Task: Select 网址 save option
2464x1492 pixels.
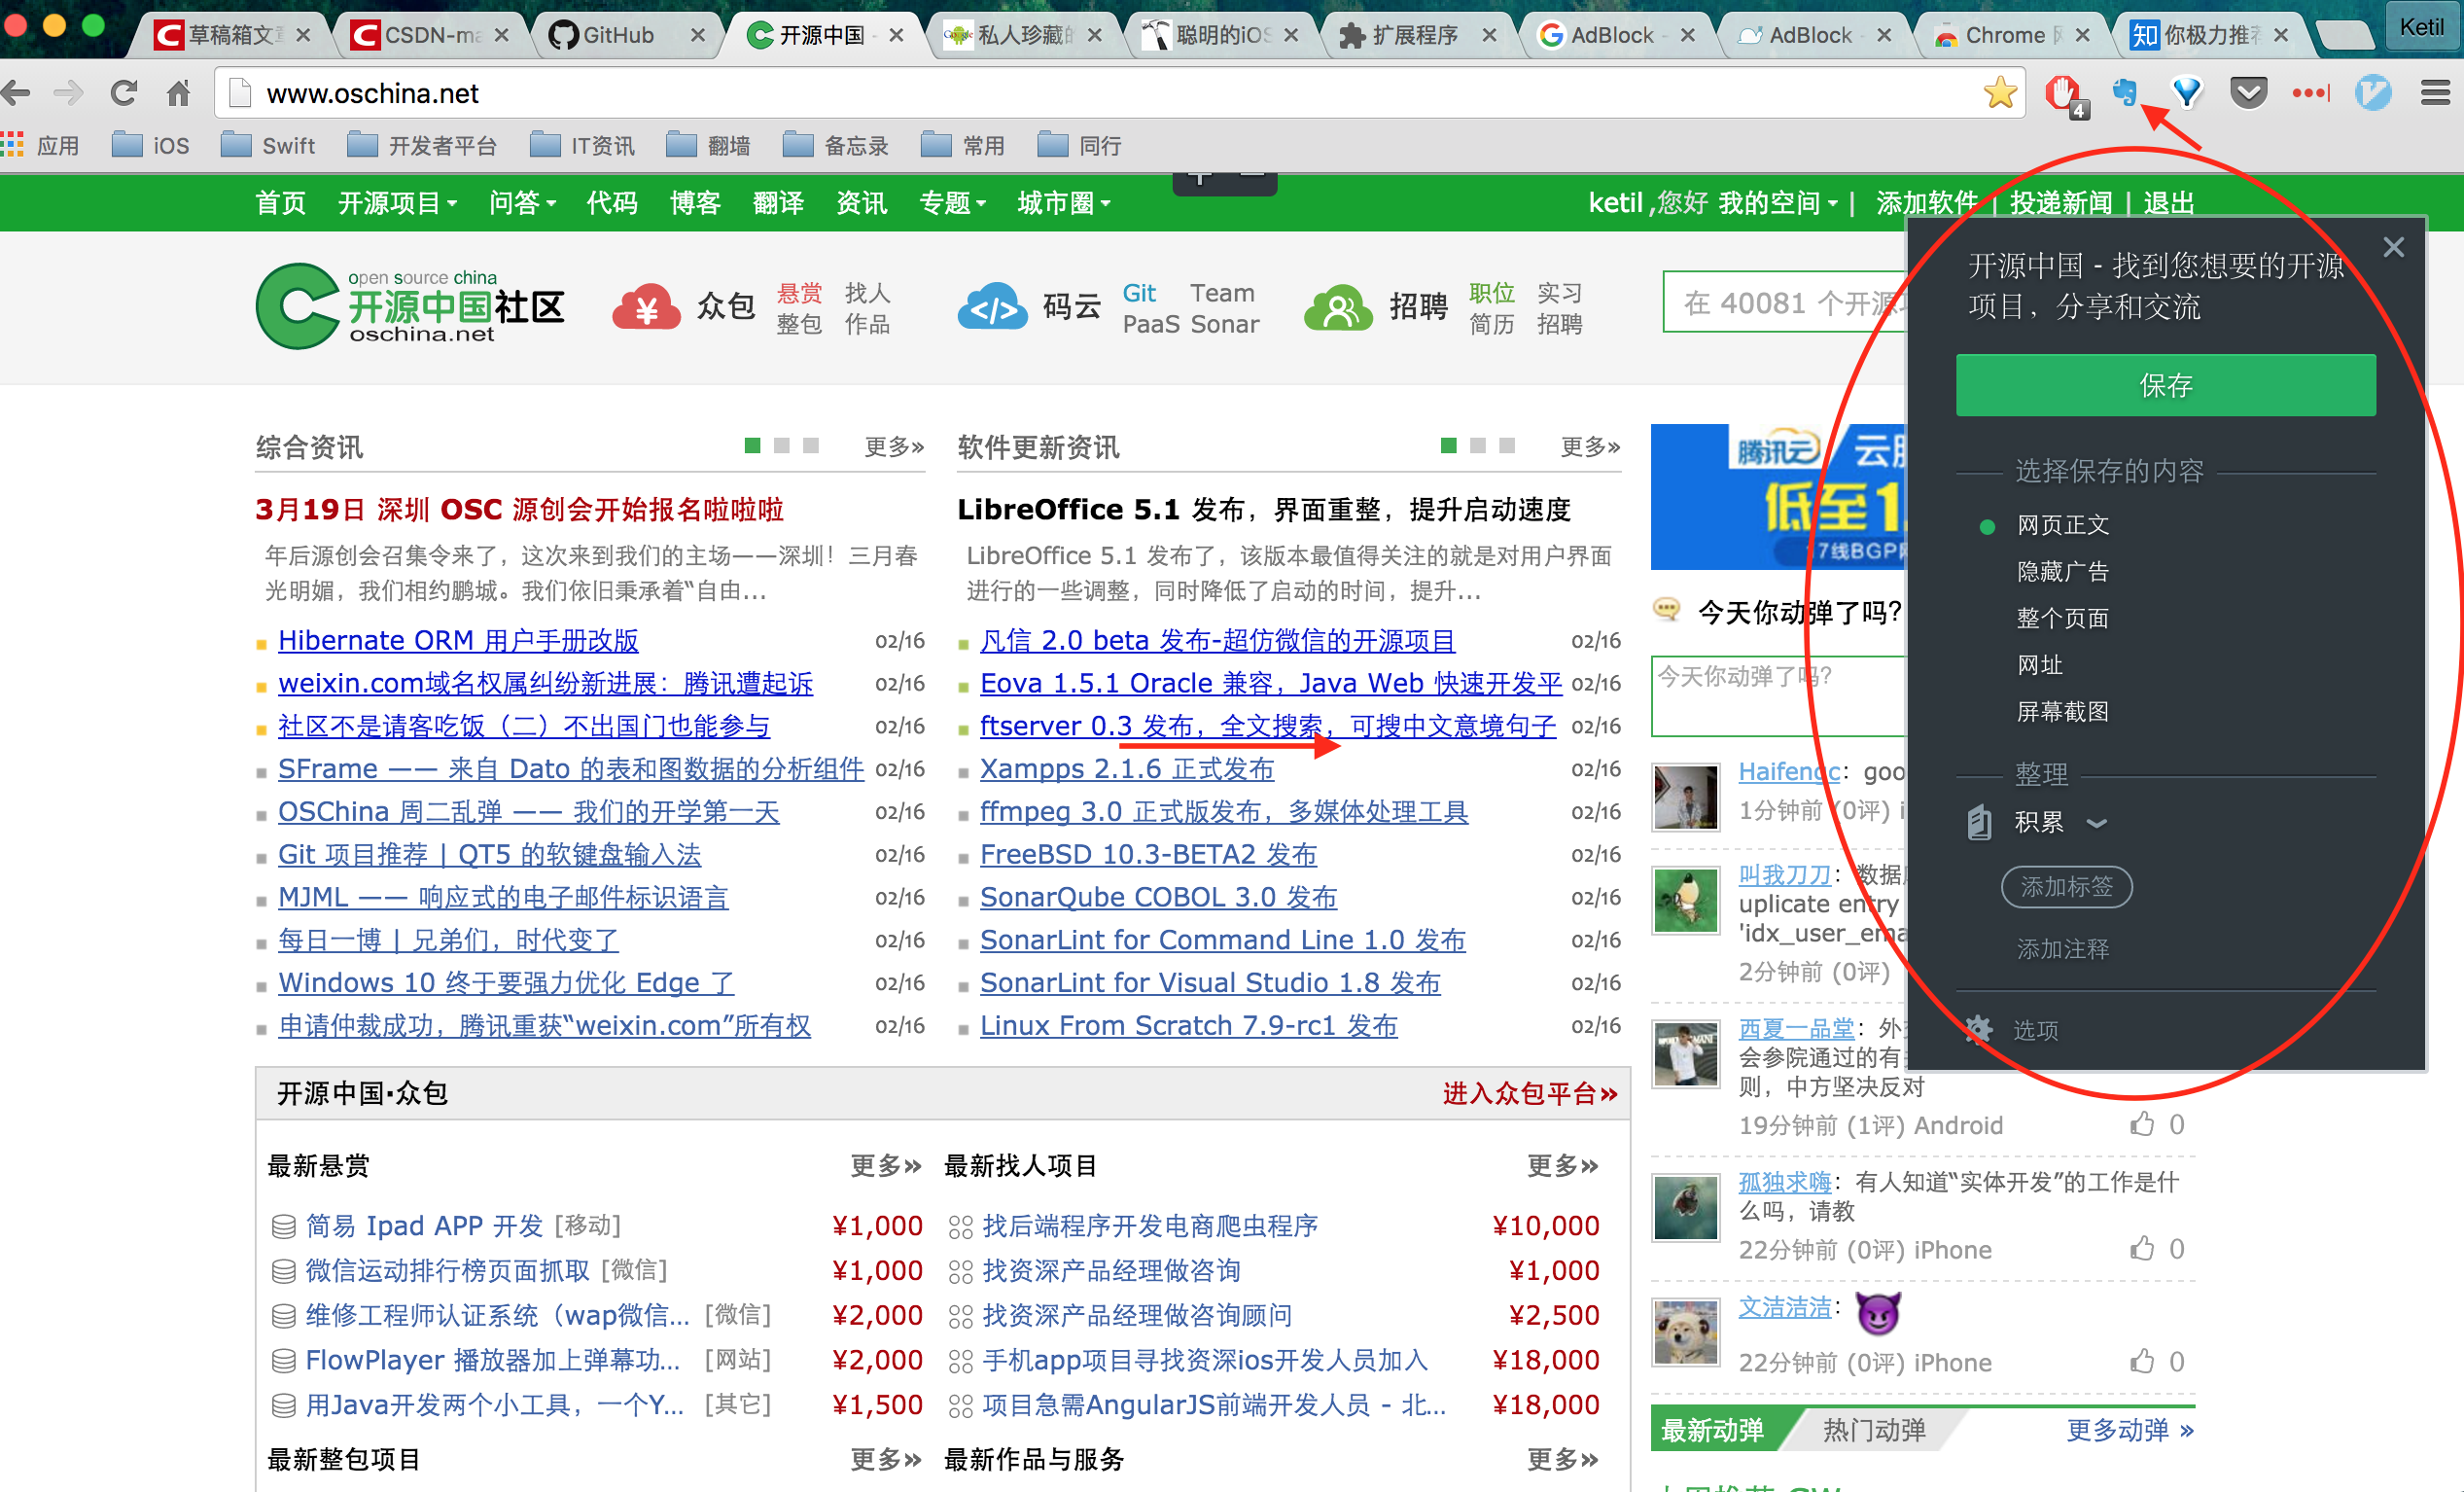Action: tap(2040, 665)
